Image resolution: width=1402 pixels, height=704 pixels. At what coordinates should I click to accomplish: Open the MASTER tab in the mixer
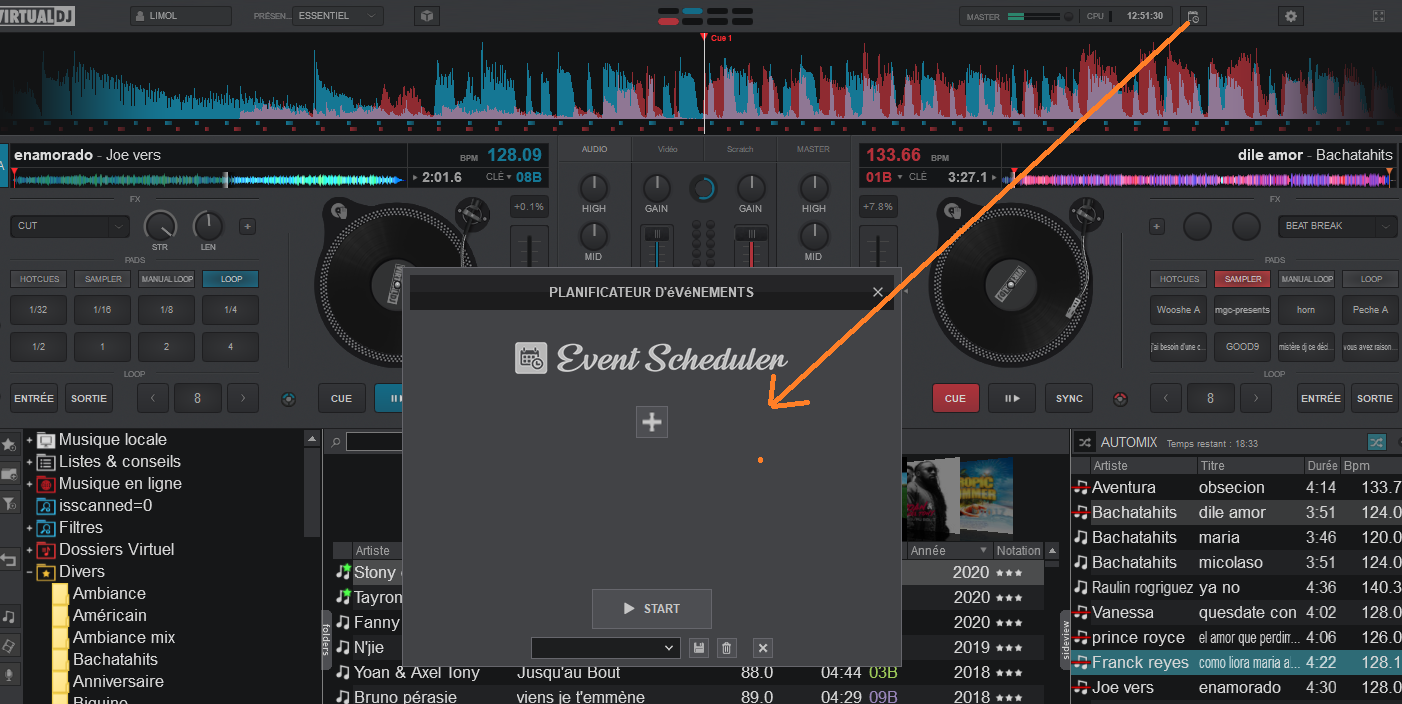click(x=812, y=149)
